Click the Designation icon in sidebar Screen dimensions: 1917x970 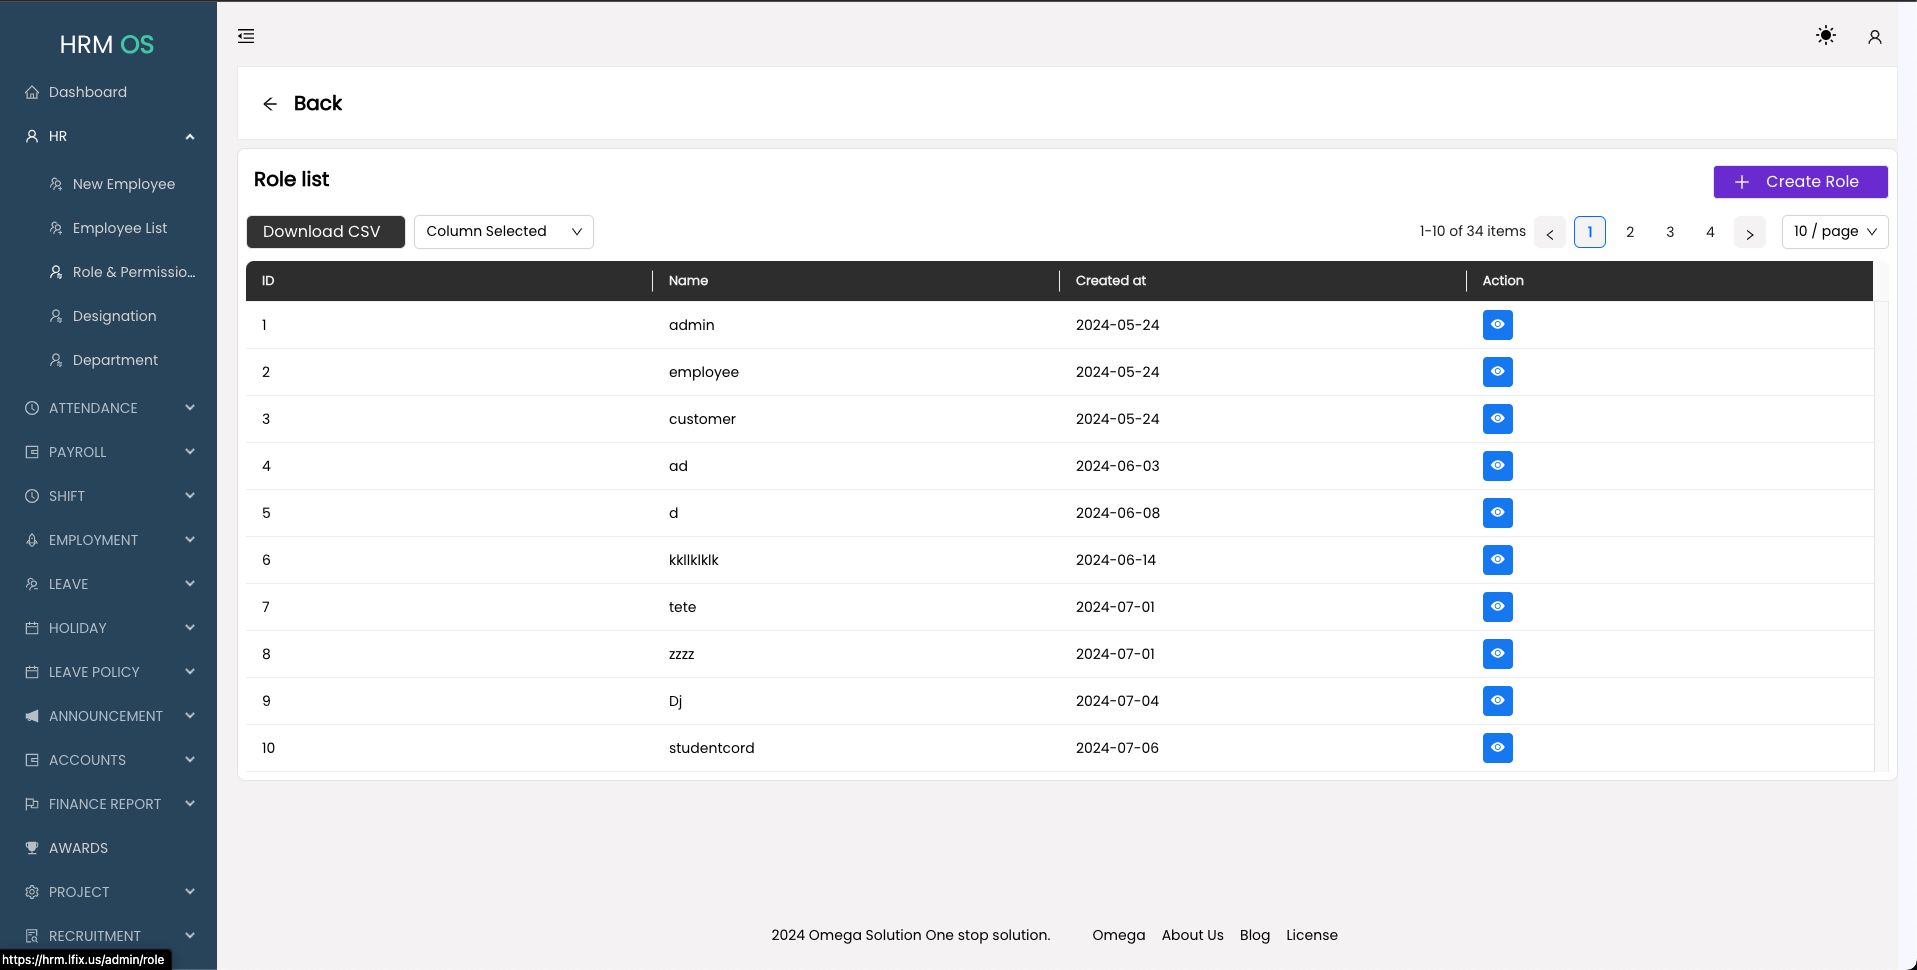tap(56, 316)
